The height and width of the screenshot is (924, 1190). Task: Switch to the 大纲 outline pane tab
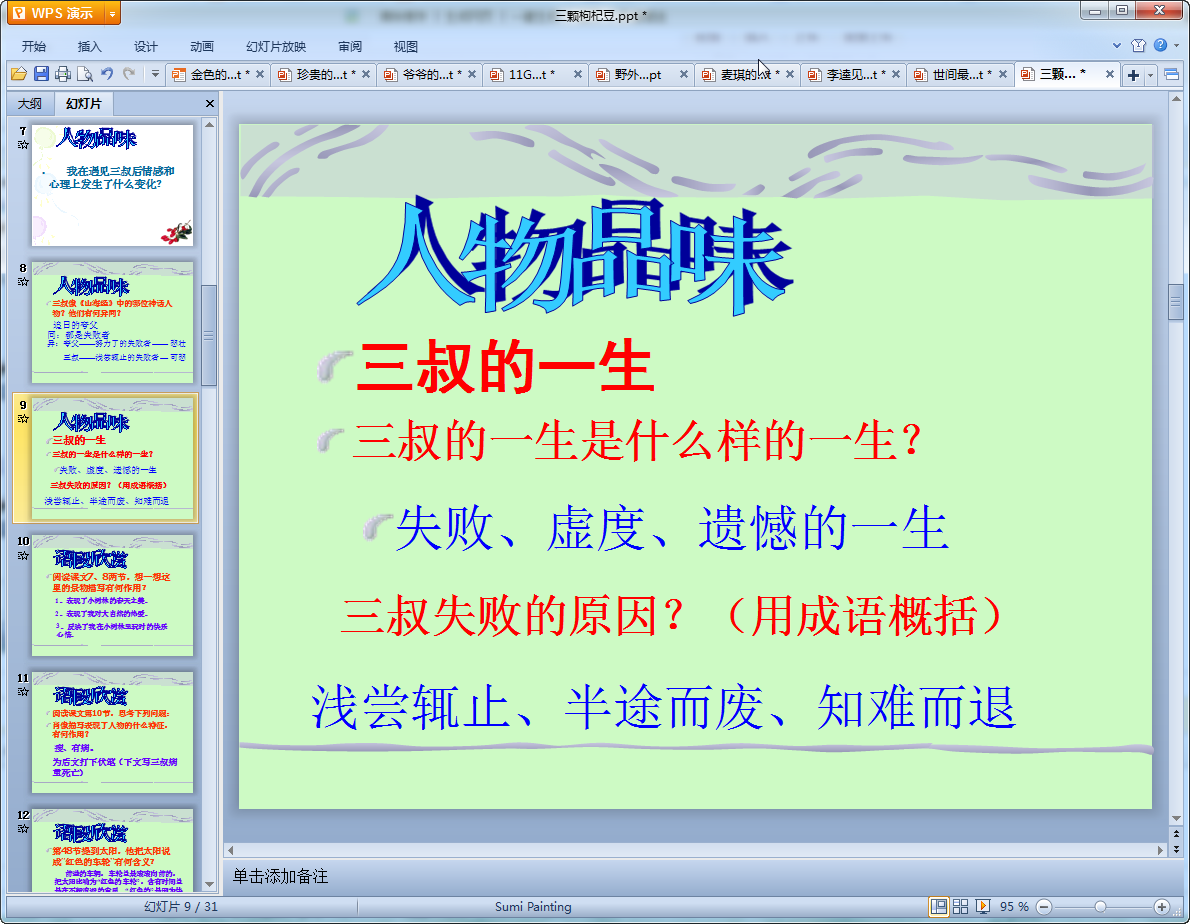coord(30,103)
